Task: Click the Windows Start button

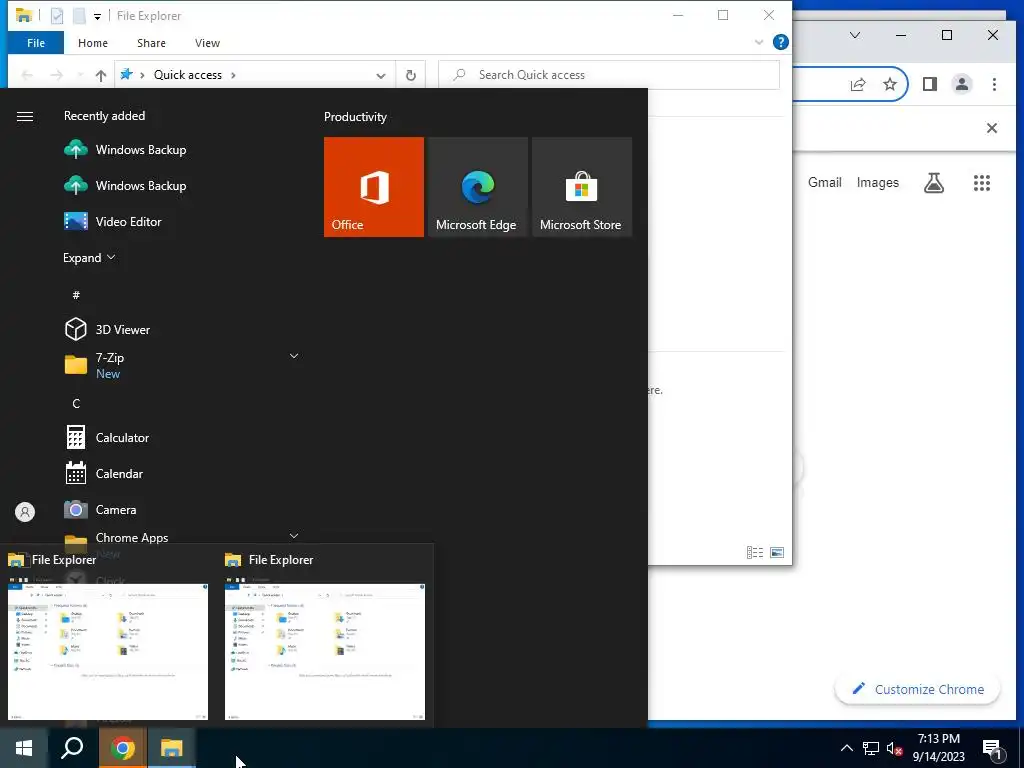Action: tap(24, 748)
